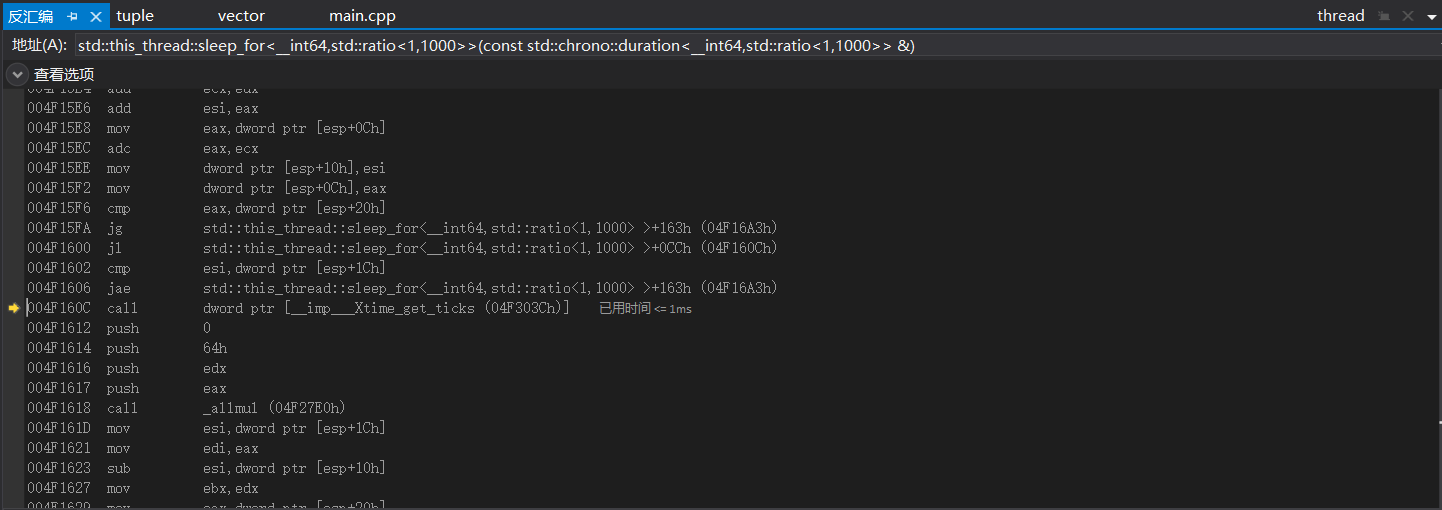
Task: Click address 004F15F6
Action: pyautogui.click(x=59, y=208)
